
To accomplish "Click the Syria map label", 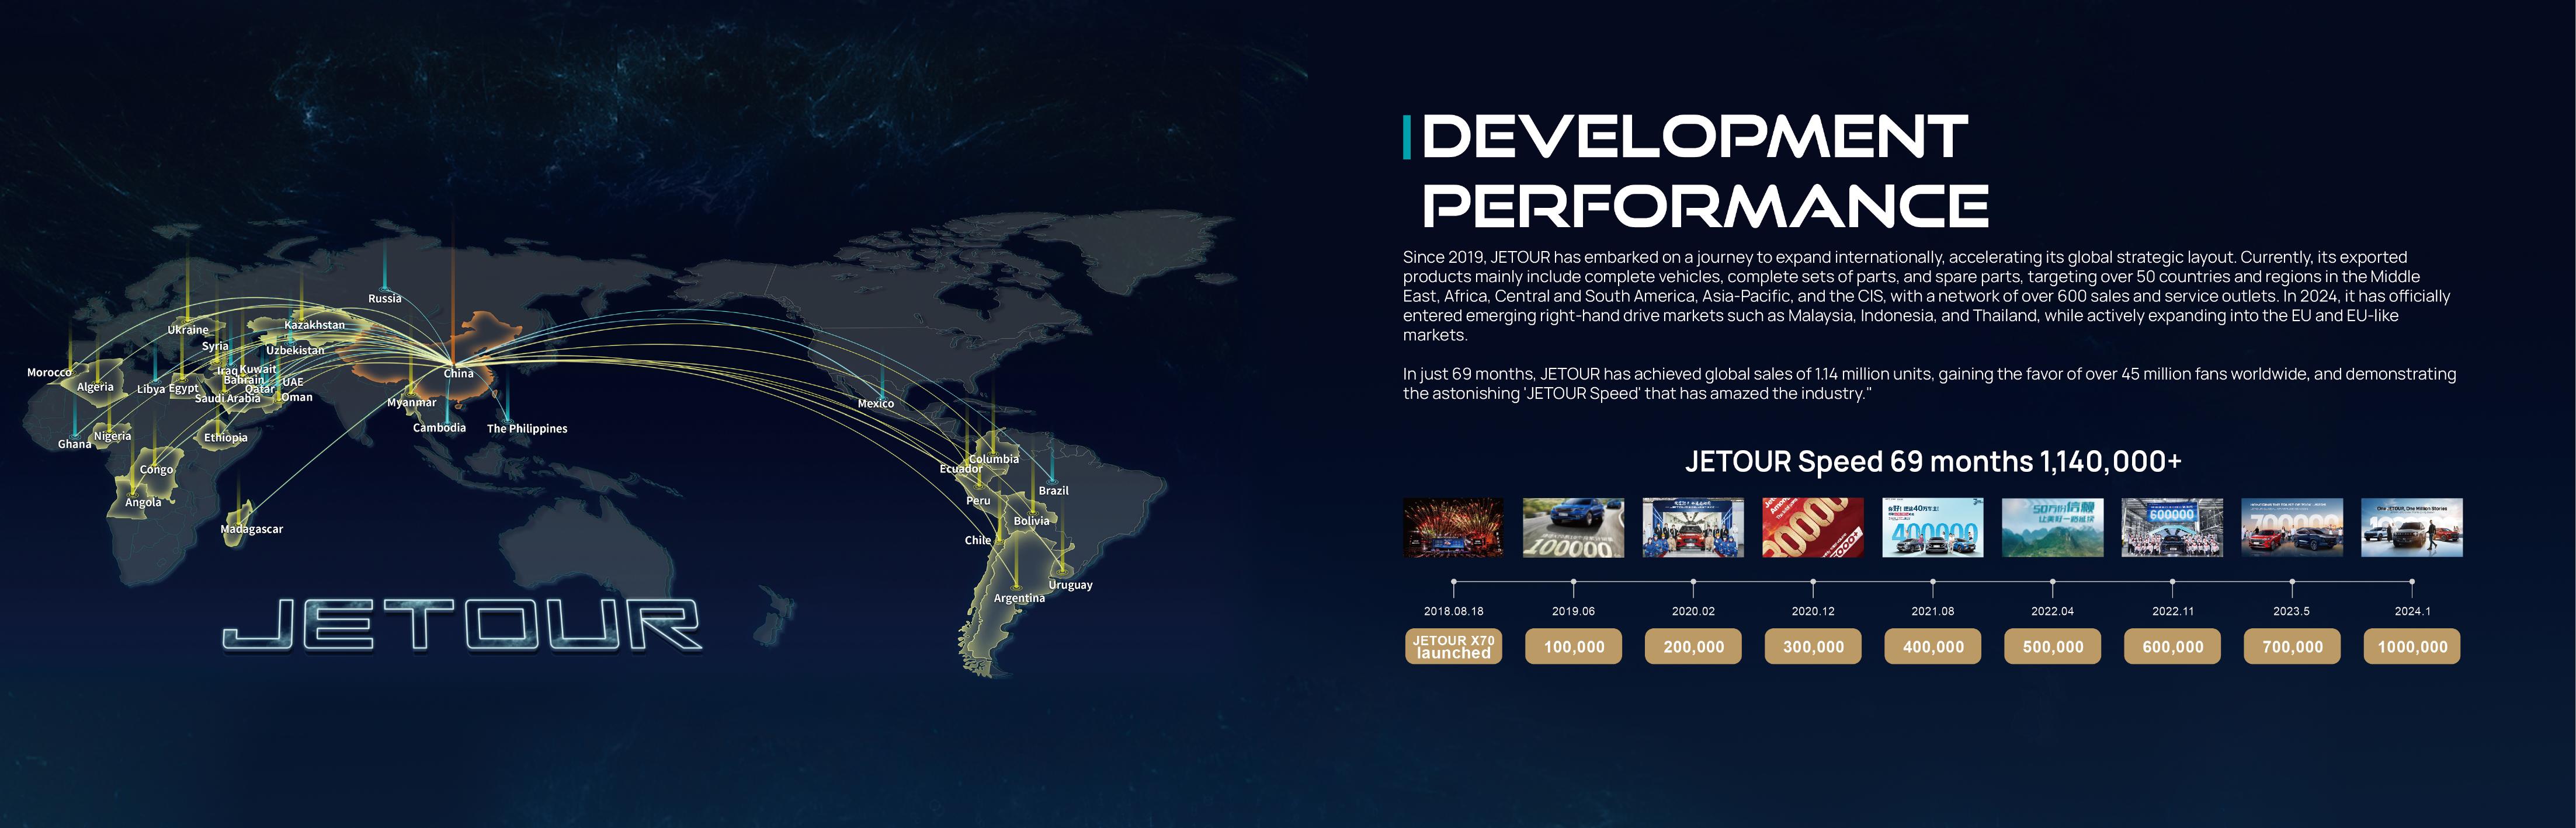I will pyautogui.click(x=215, y=346).
